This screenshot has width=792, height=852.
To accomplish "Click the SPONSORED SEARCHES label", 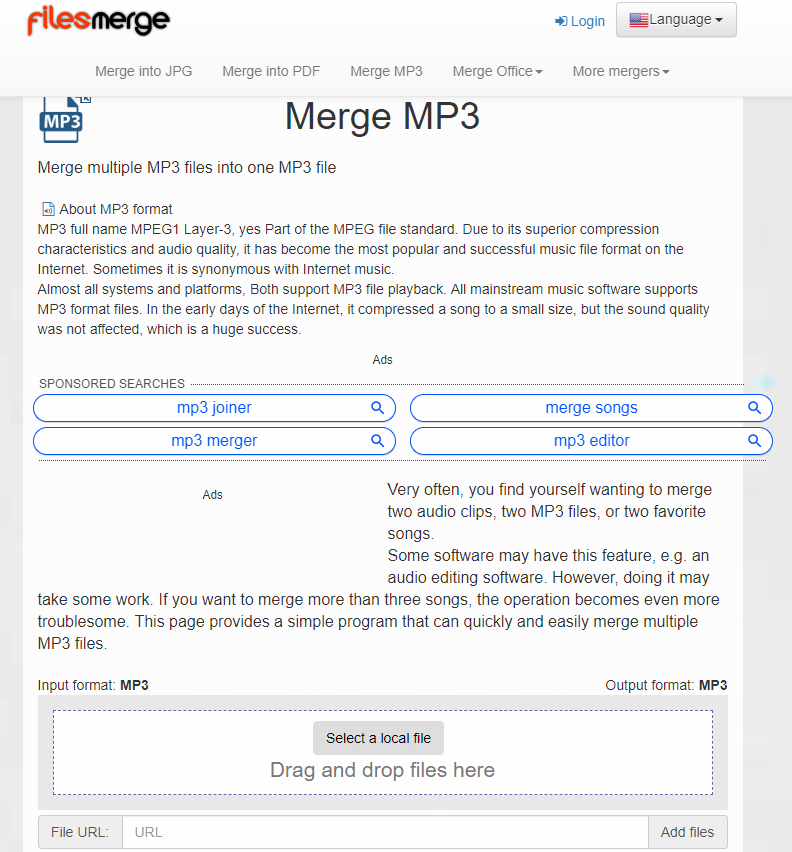I will (112, 384).
